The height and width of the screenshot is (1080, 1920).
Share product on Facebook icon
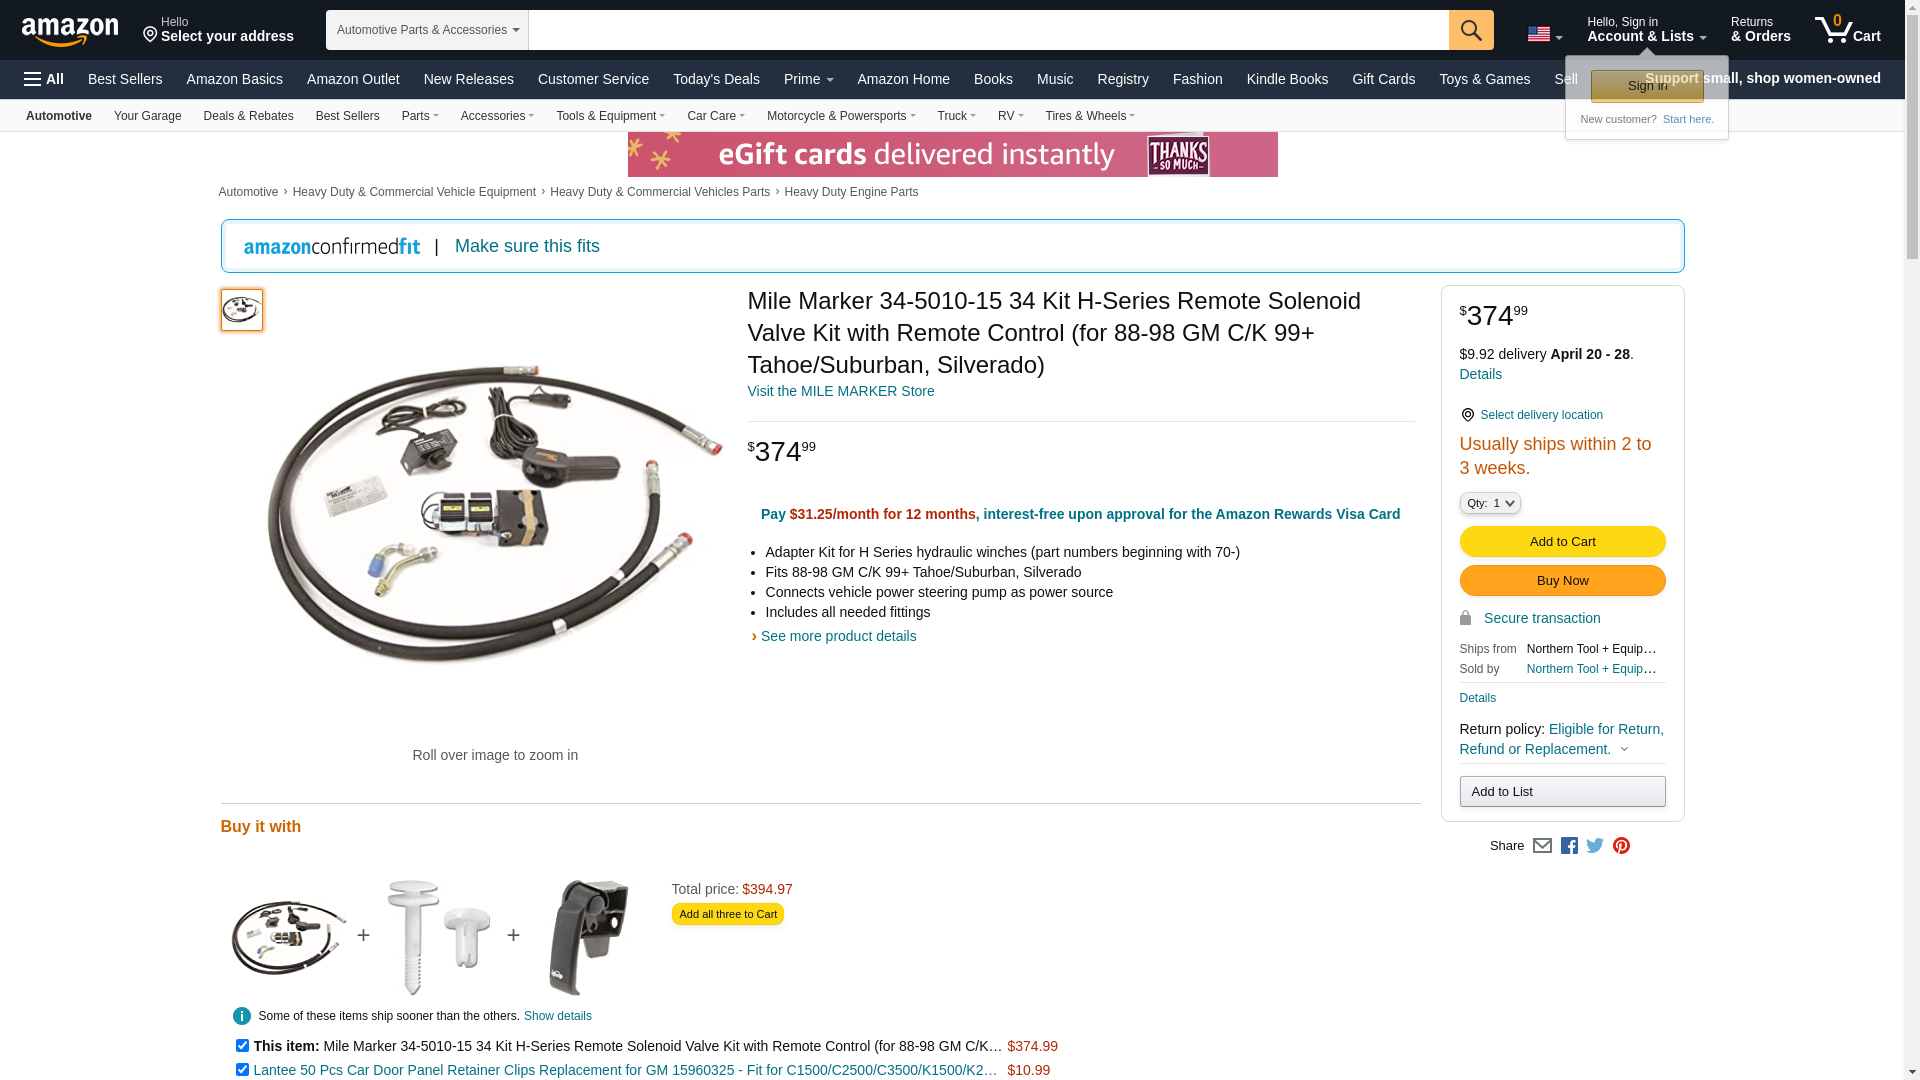1569,846
